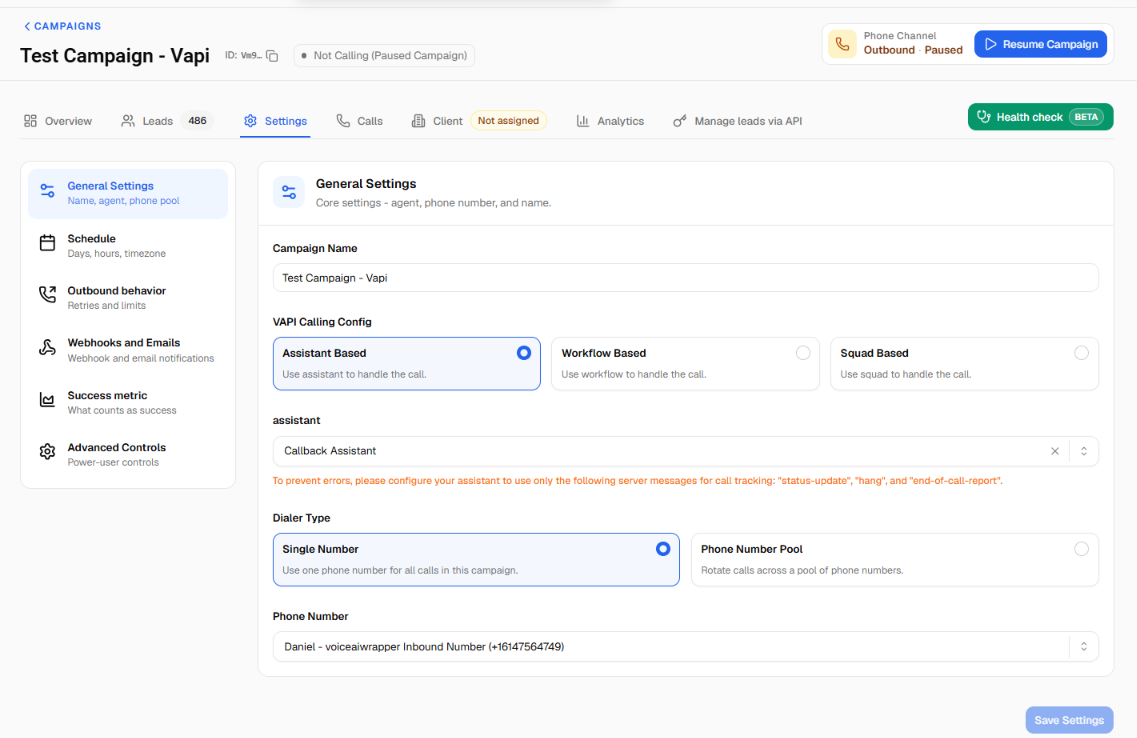Screen dimensions: 1137x738
Task: Click the stethoscope icon in Health check
Action: pyautogui.click(x=983, y=117)
